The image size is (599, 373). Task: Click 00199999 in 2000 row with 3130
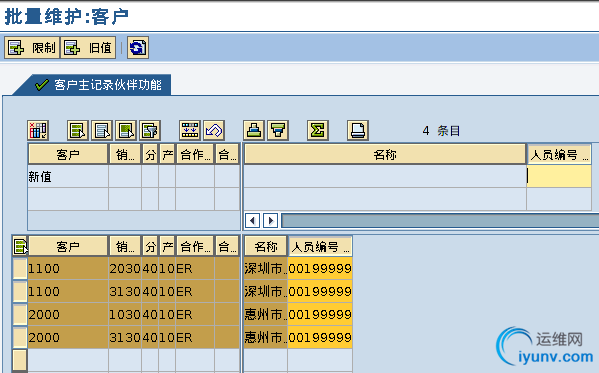tap(320, 337)
